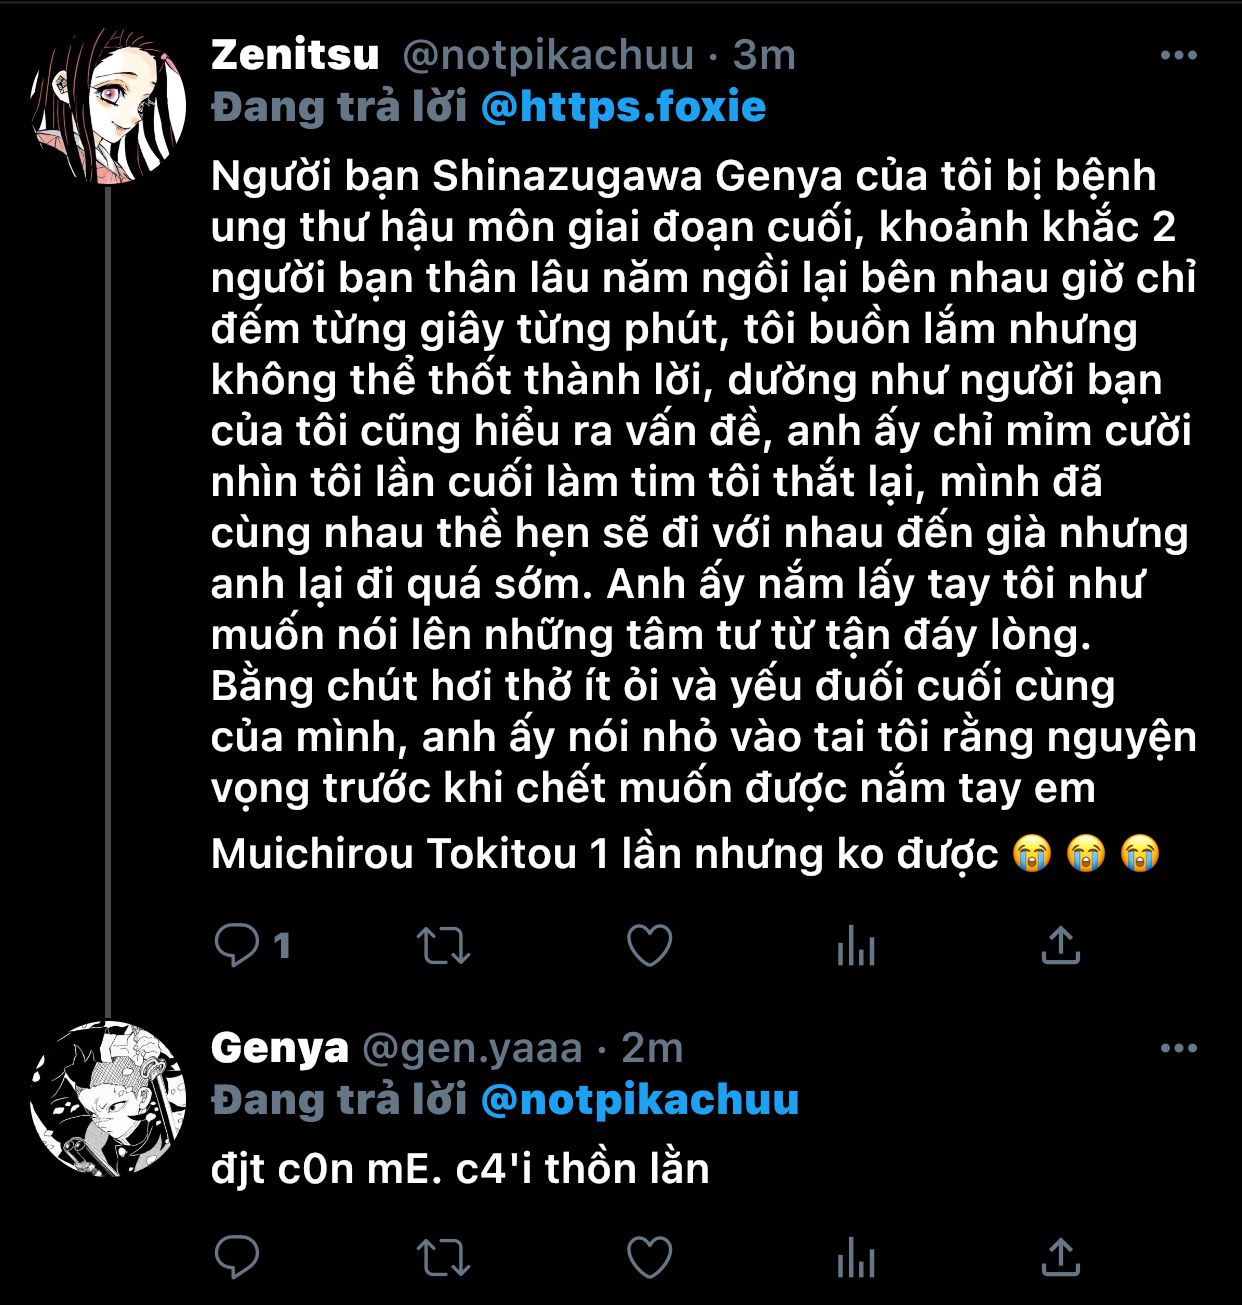Like Zenitsu's tweet with the heart
The height and width of the screenshot is (1305, 1242).
649,945
